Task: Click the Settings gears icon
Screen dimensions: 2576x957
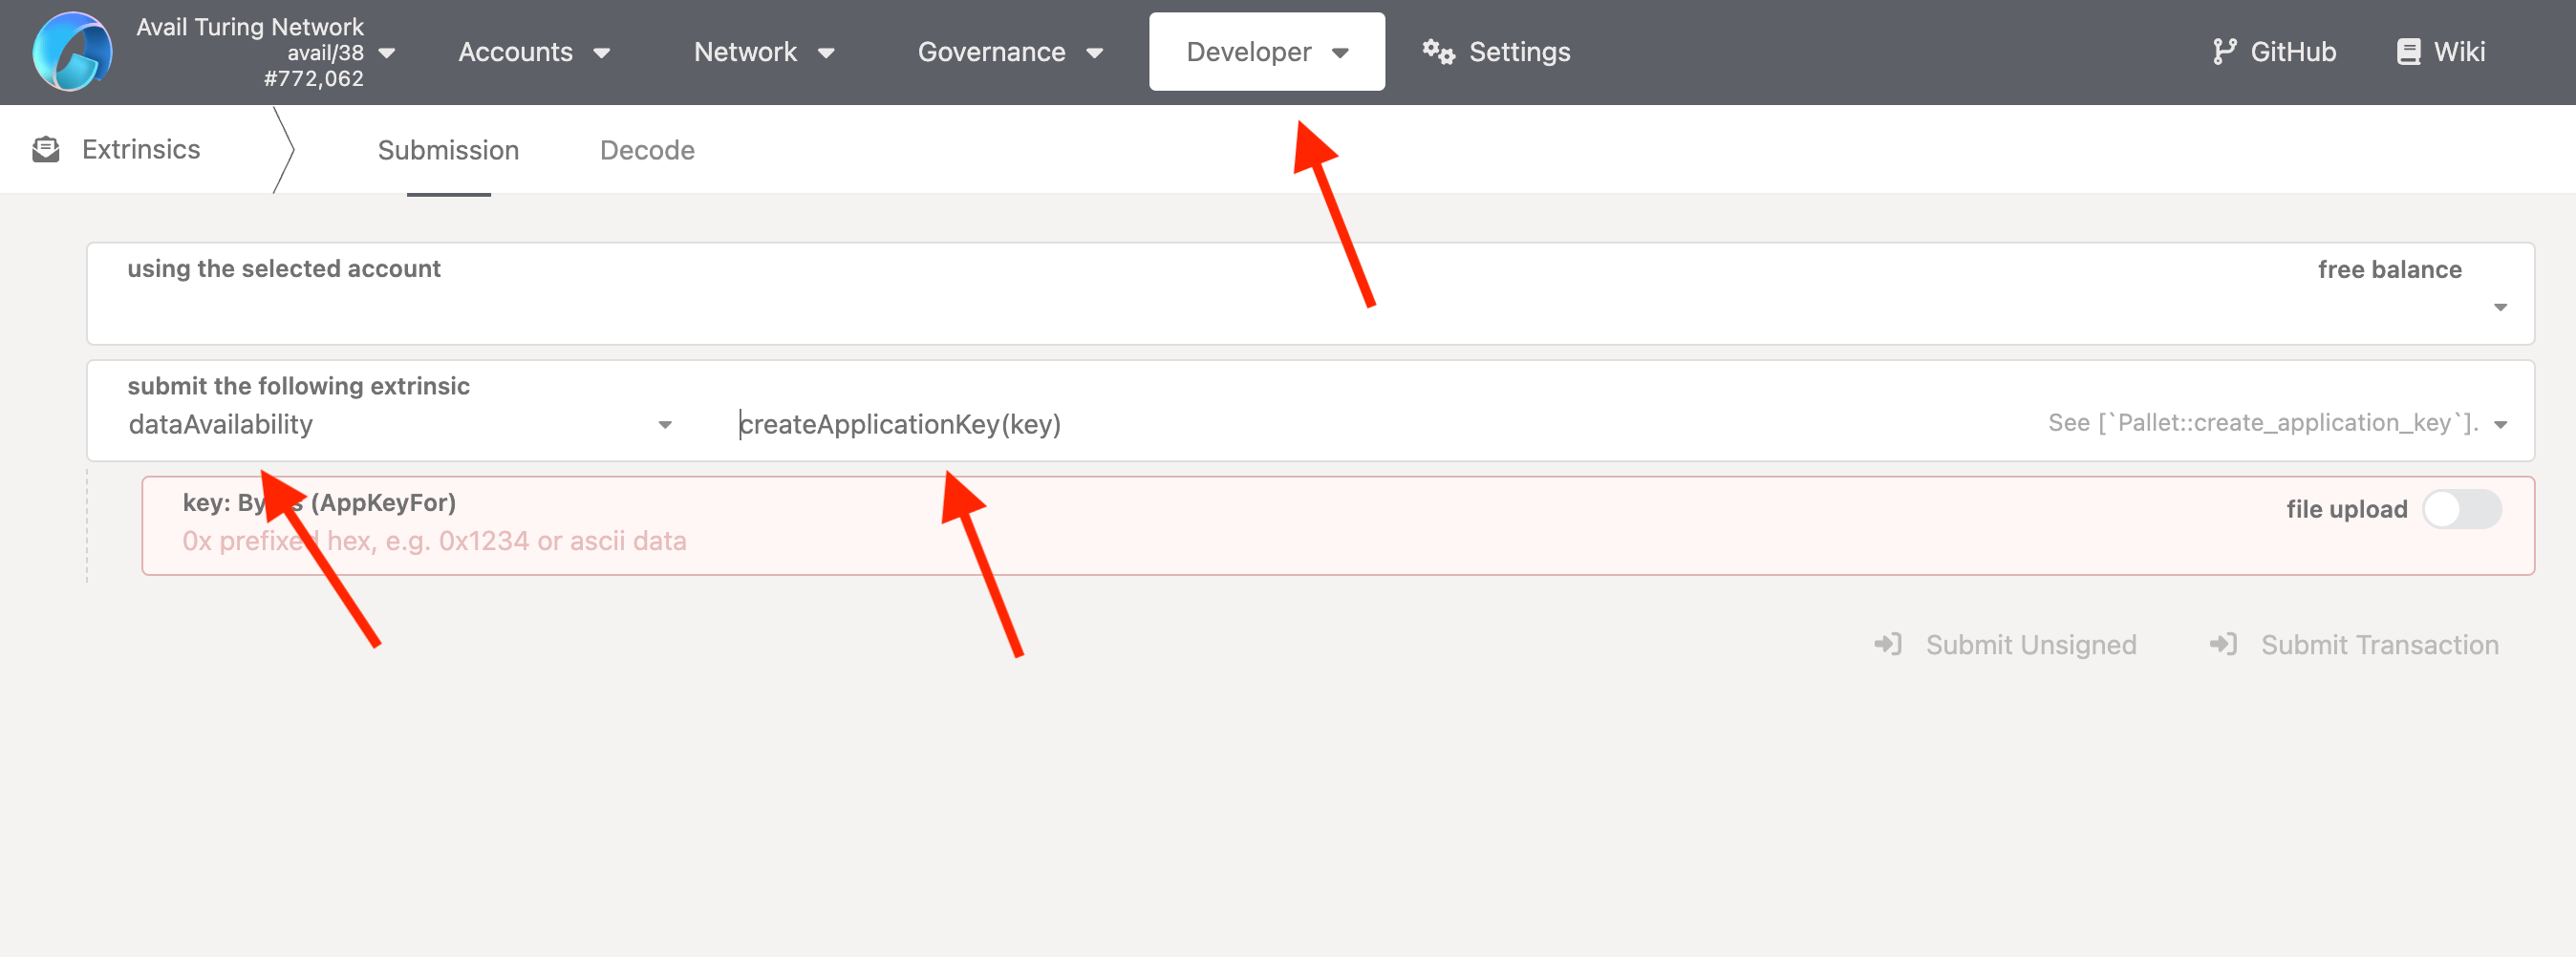Action: click(1438, 52)
